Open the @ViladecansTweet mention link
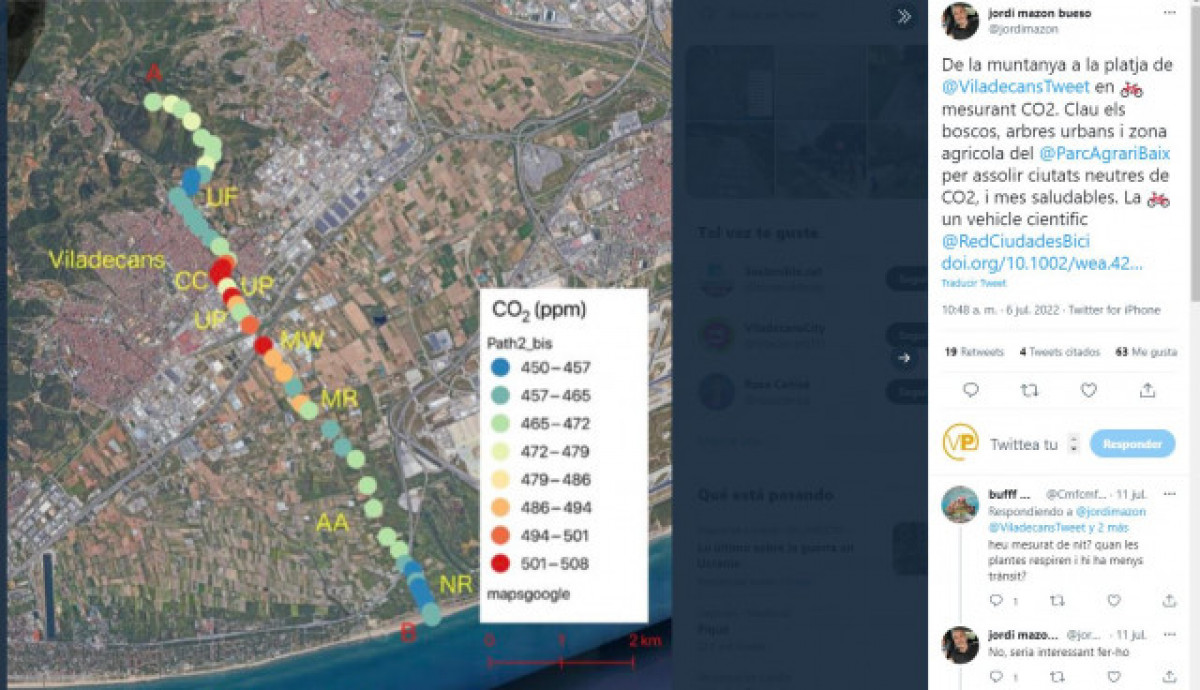The width and height of the screenshot is (1200, 690). (x=1015, y=86)
